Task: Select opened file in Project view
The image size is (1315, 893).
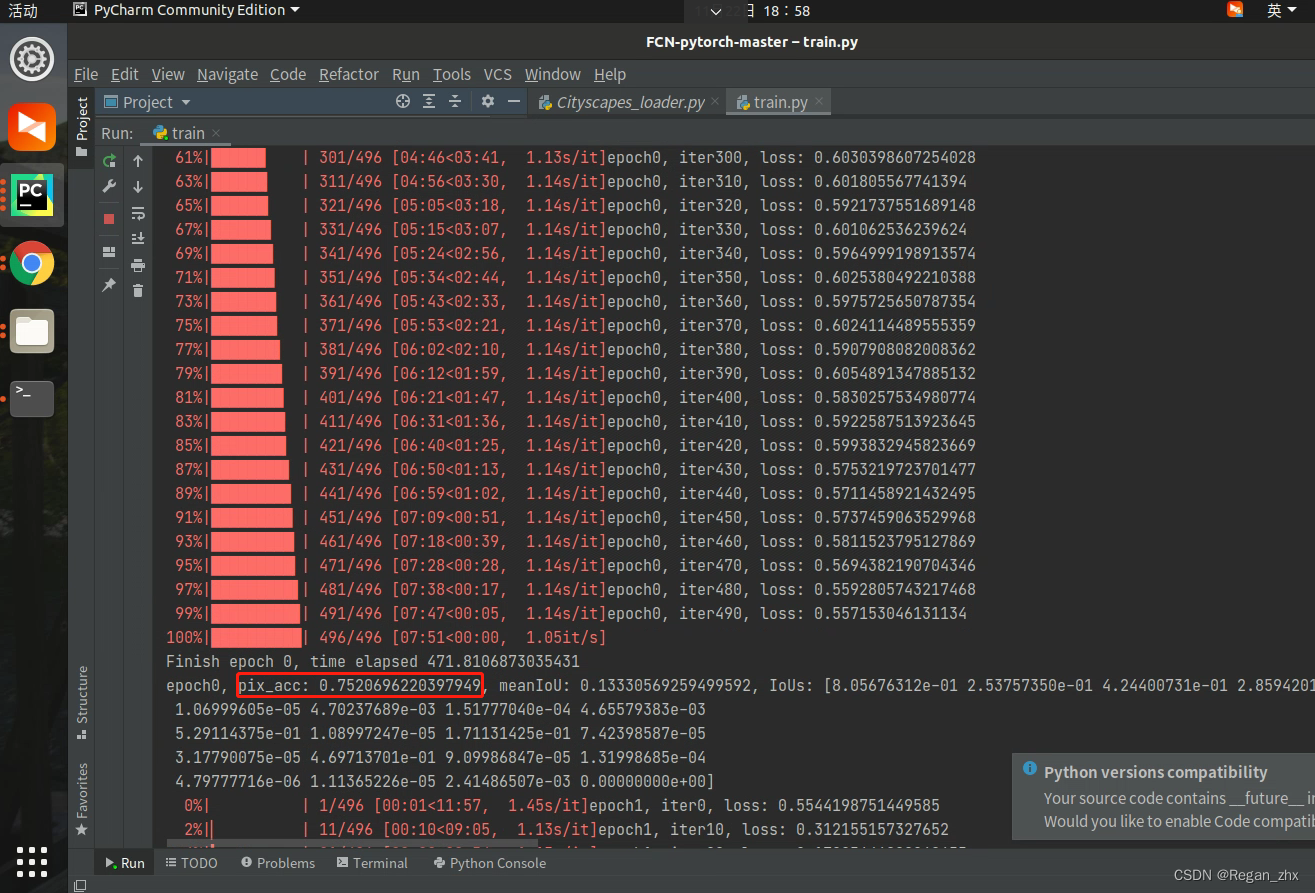Action: click(x=403, y=102)
